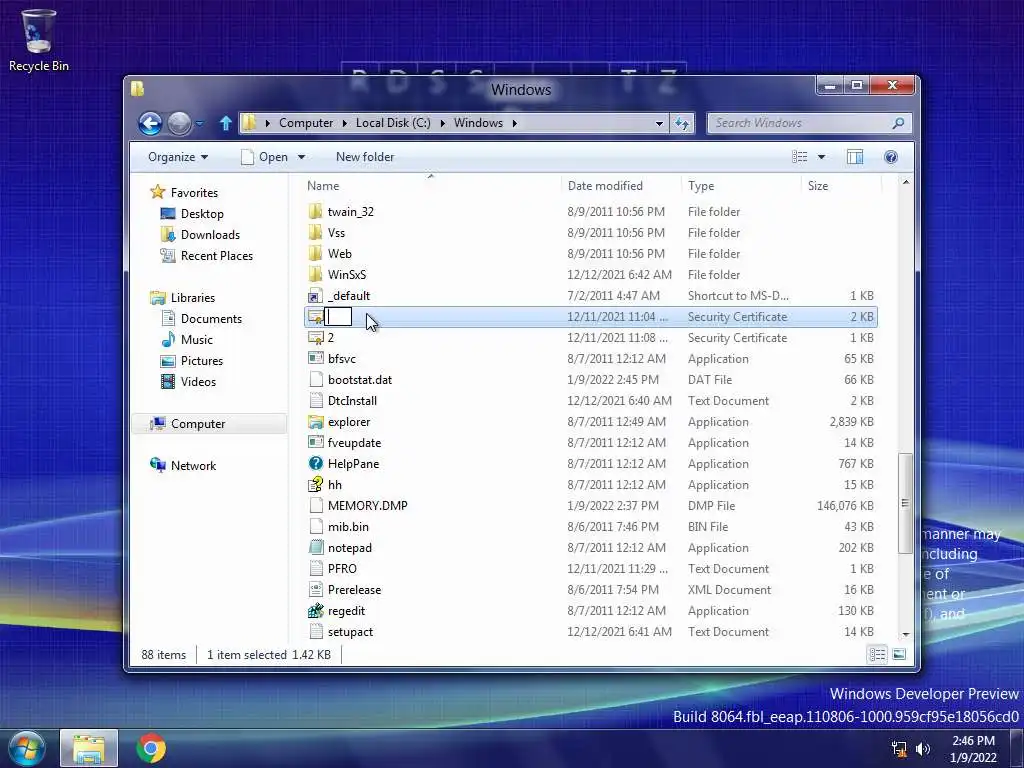Go up one folder level
The width and height of the screenshot is (1024, 768).
pos(225,123)
